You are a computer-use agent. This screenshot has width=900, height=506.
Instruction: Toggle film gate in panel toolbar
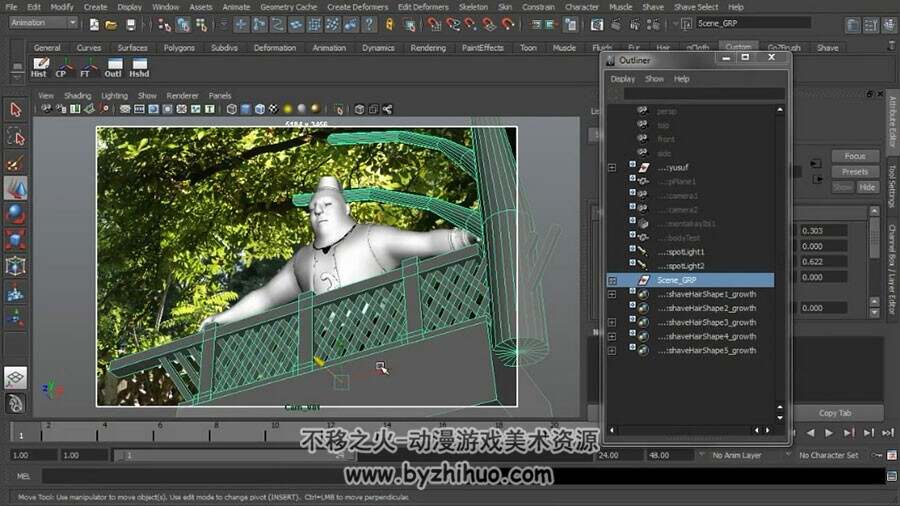(x=139, y=109)
